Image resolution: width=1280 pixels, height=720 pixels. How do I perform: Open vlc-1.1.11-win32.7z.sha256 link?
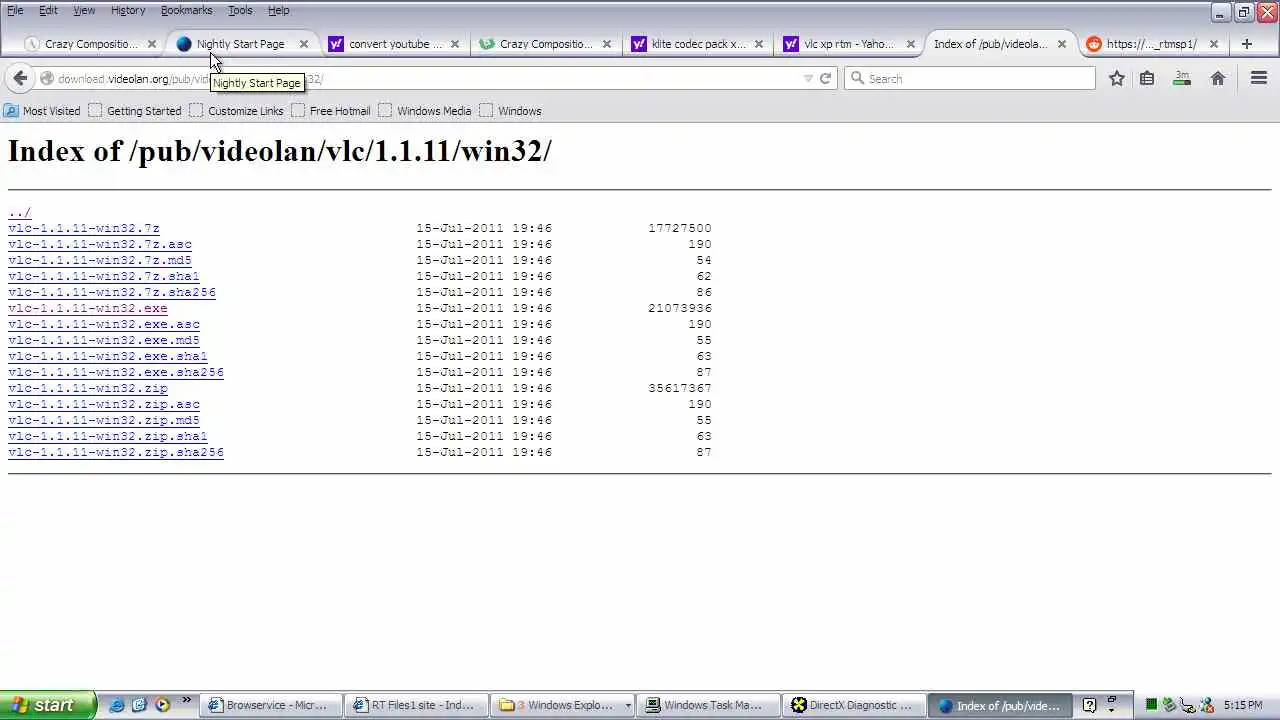(x=112, y=293)
